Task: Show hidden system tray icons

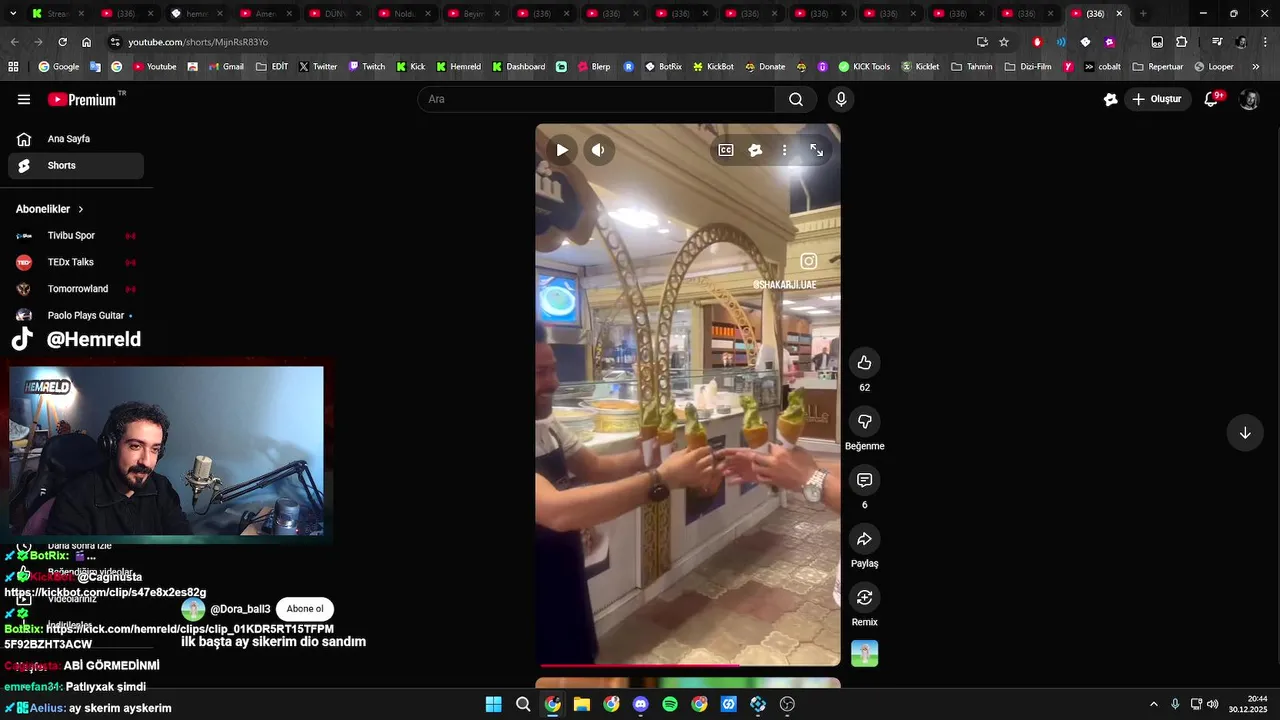Action: pos(1153,704)
